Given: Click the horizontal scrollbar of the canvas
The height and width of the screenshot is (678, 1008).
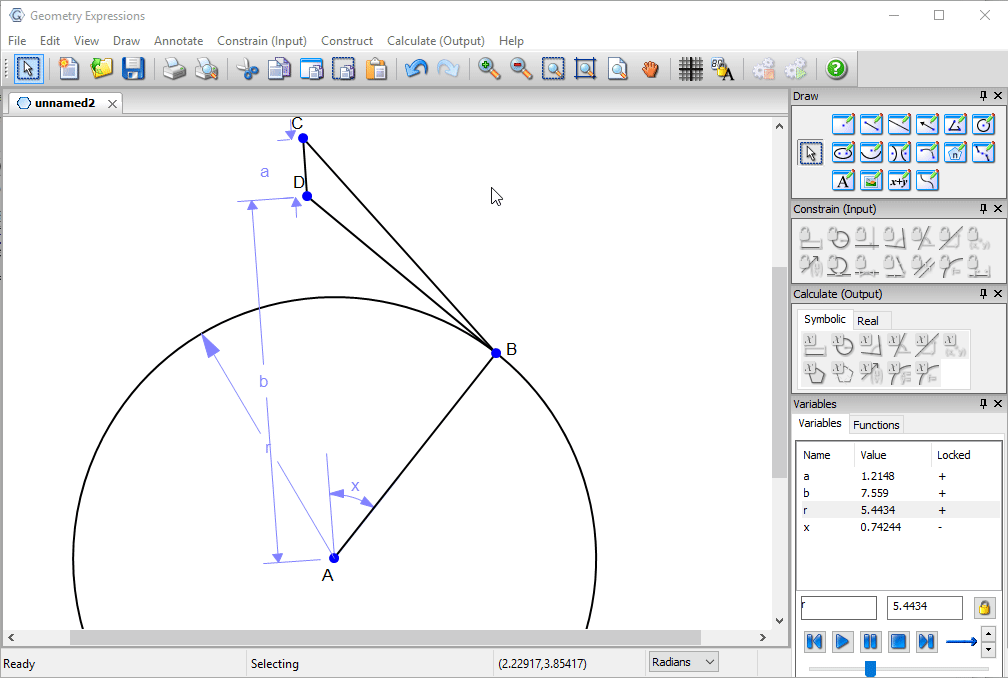Looking at the screenshot, I should tap(386, 638).
